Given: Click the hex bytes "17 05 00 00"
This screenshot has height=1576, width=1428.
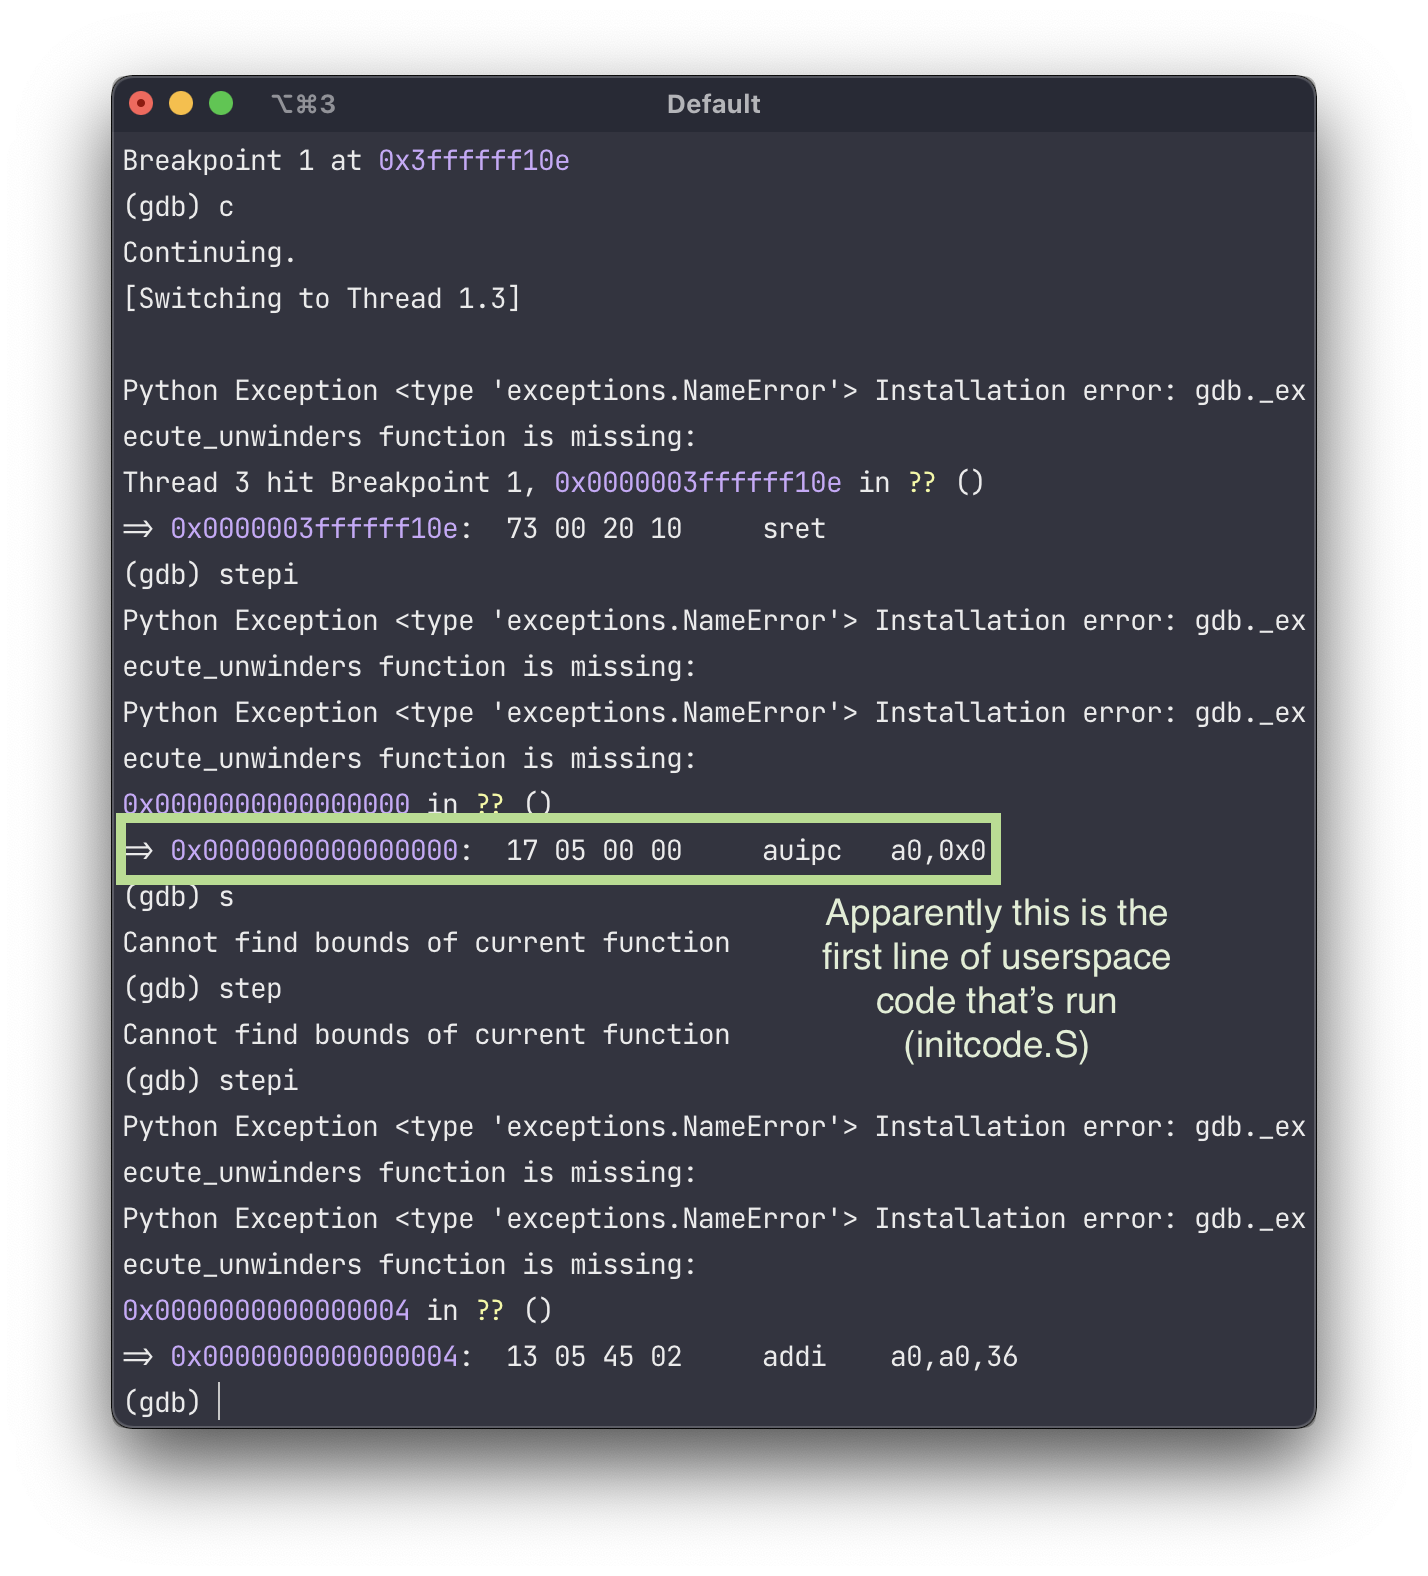Looking at the screenshot, I should tap(594, 851).
